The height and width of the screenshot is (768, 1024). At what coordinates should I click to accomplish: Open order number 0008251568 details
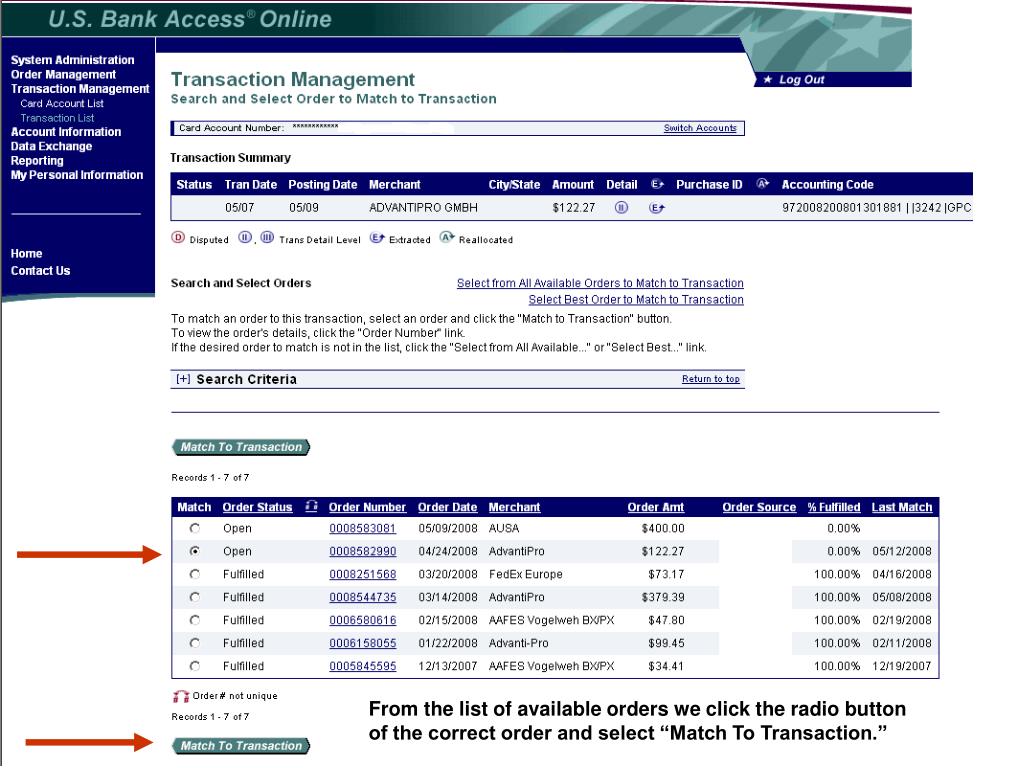click(362, 575)
